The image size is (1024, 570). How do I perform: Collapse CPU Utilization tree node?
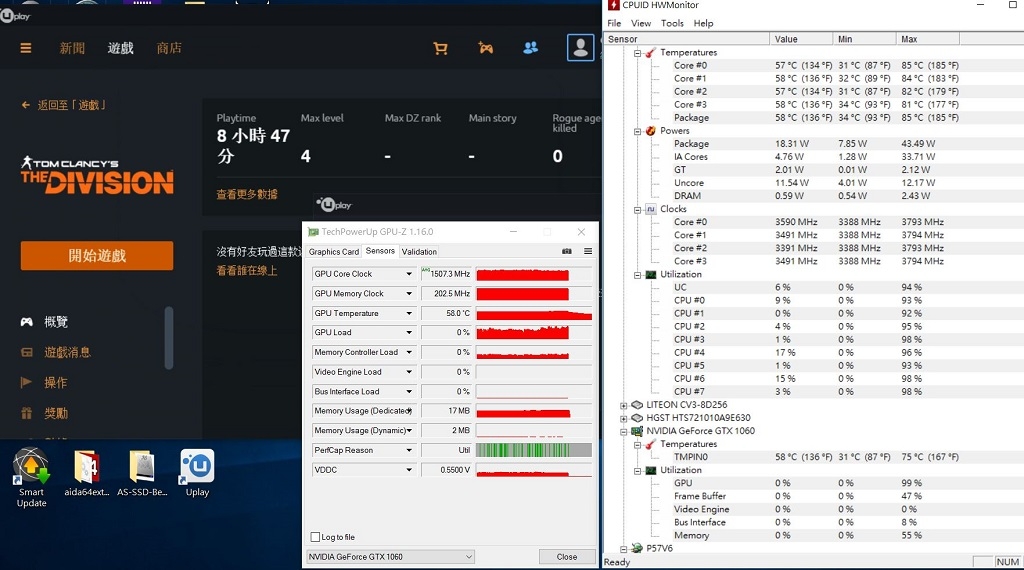click(637, 275)
